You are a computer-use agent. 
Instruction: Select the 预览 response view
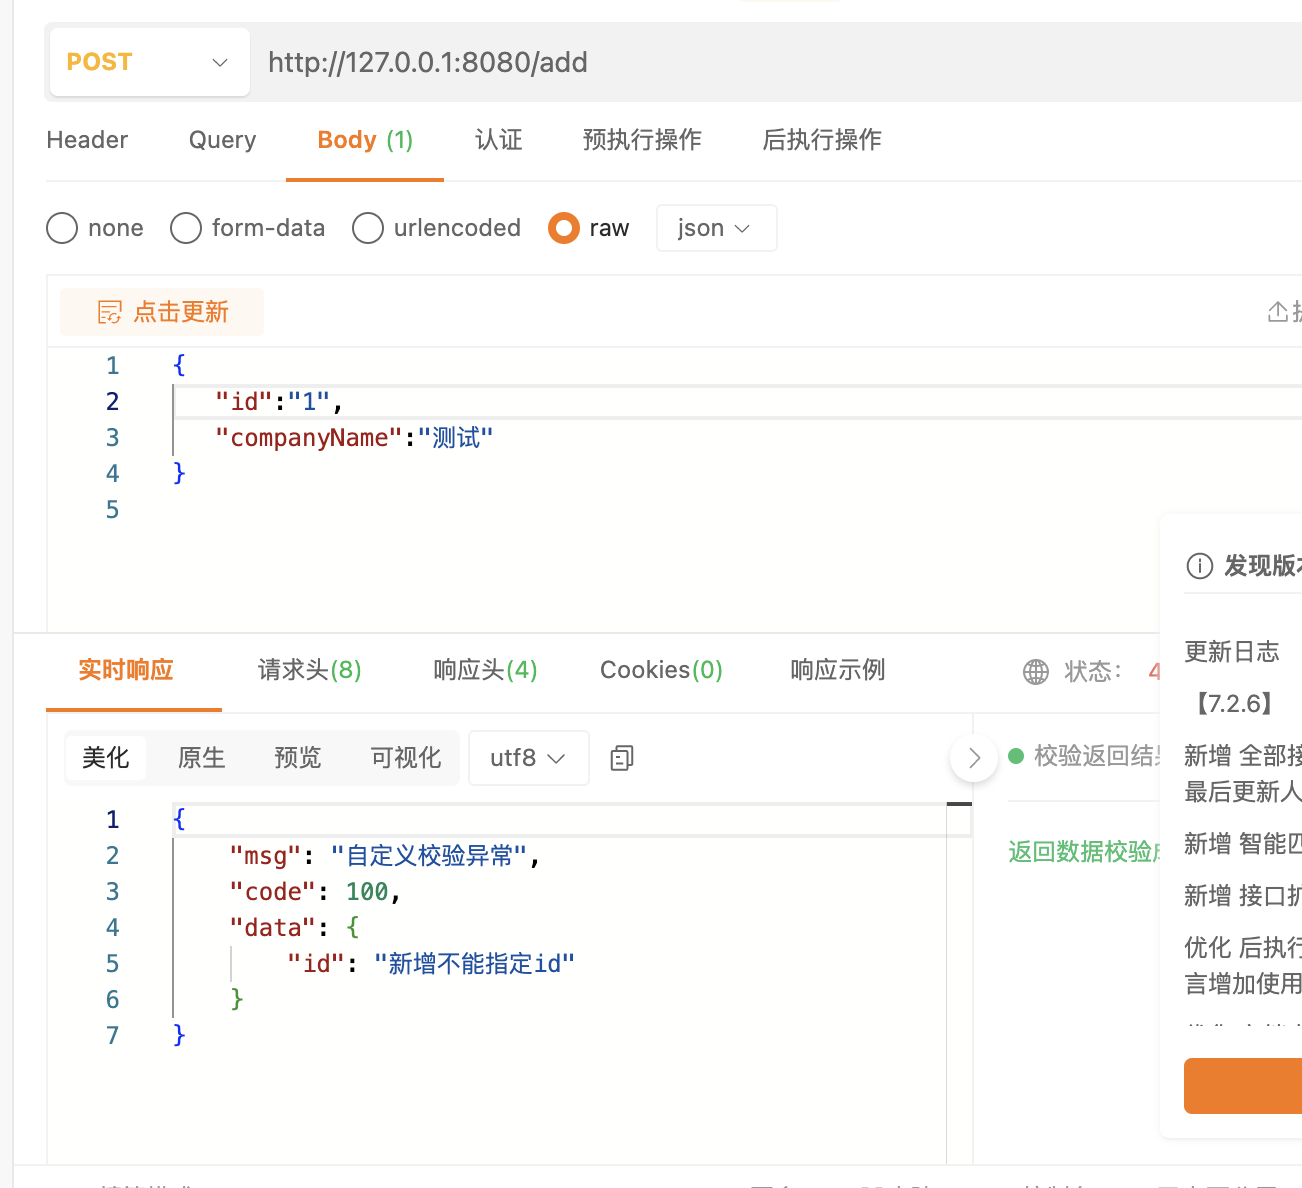(x=298, y=758)
